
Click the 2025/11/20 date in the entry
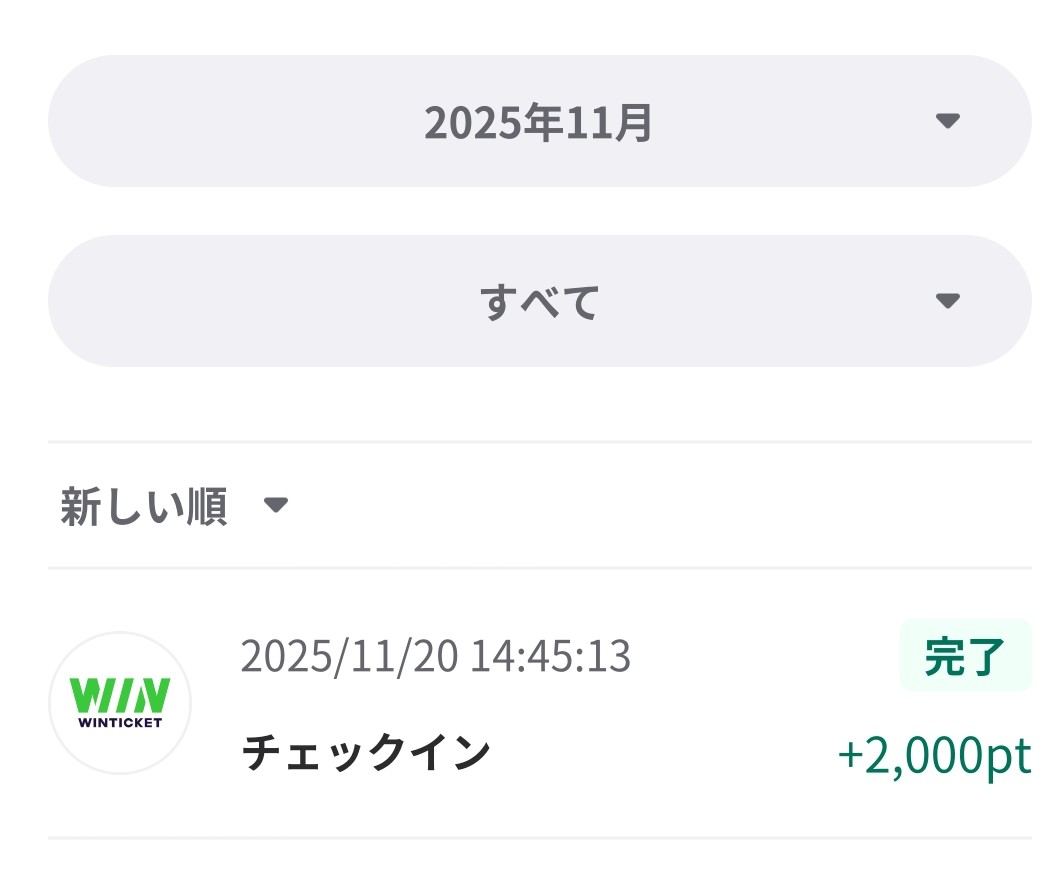(349, 657)
